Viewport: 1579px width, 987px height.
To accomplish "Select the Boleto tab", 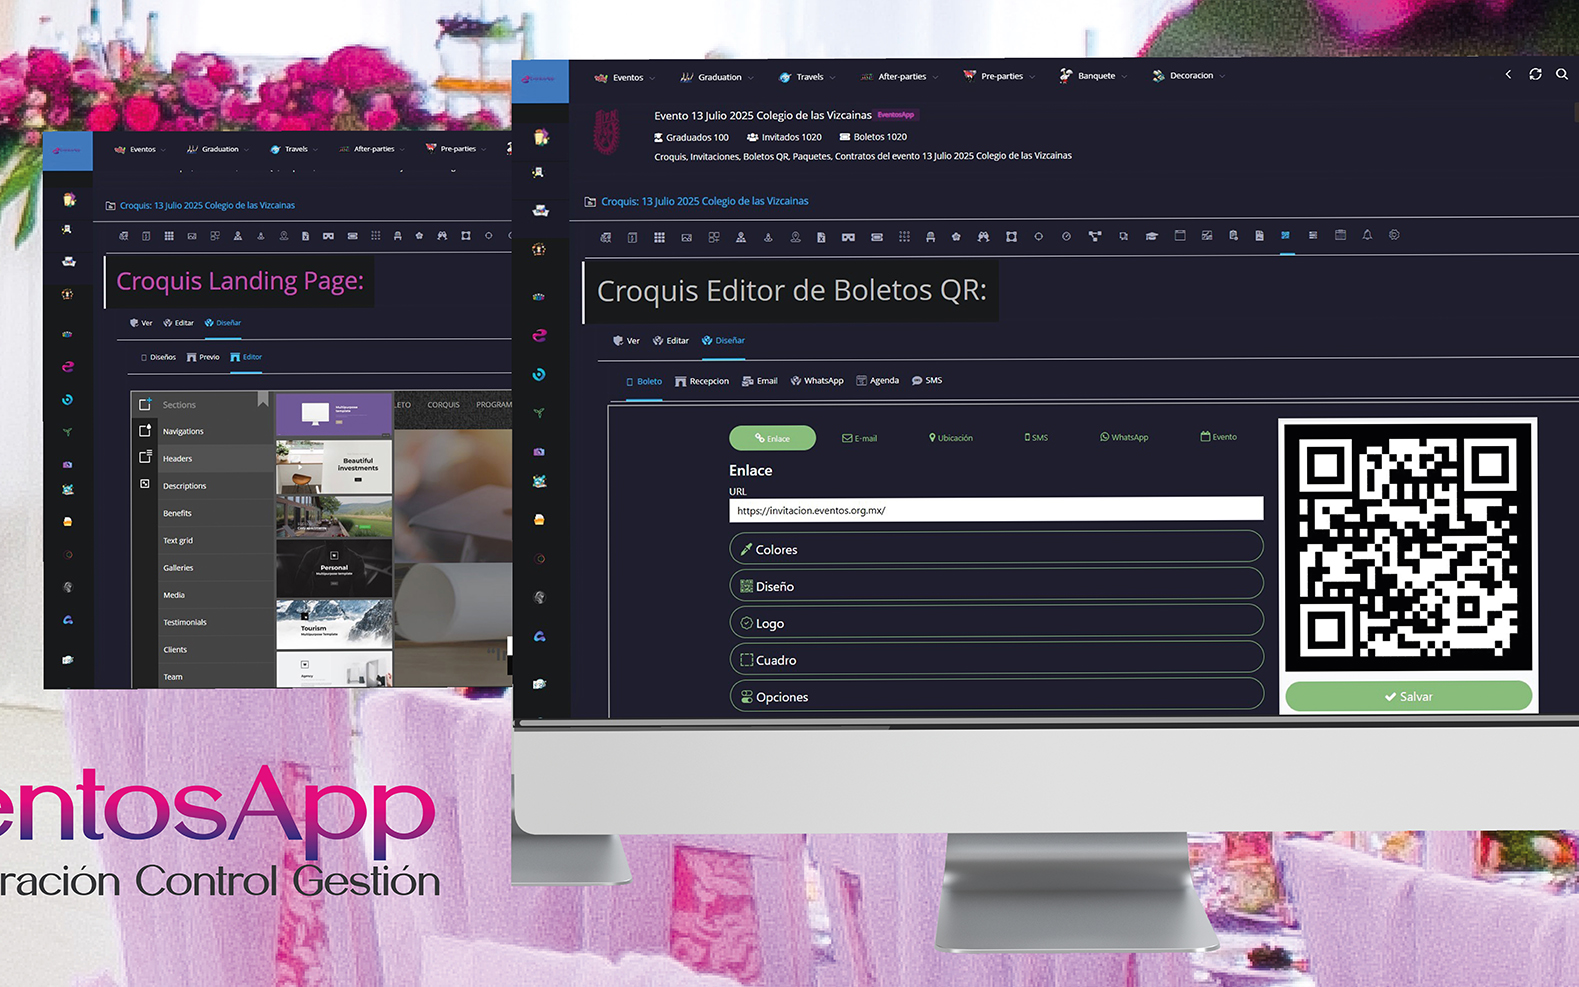I will (644, 382).
